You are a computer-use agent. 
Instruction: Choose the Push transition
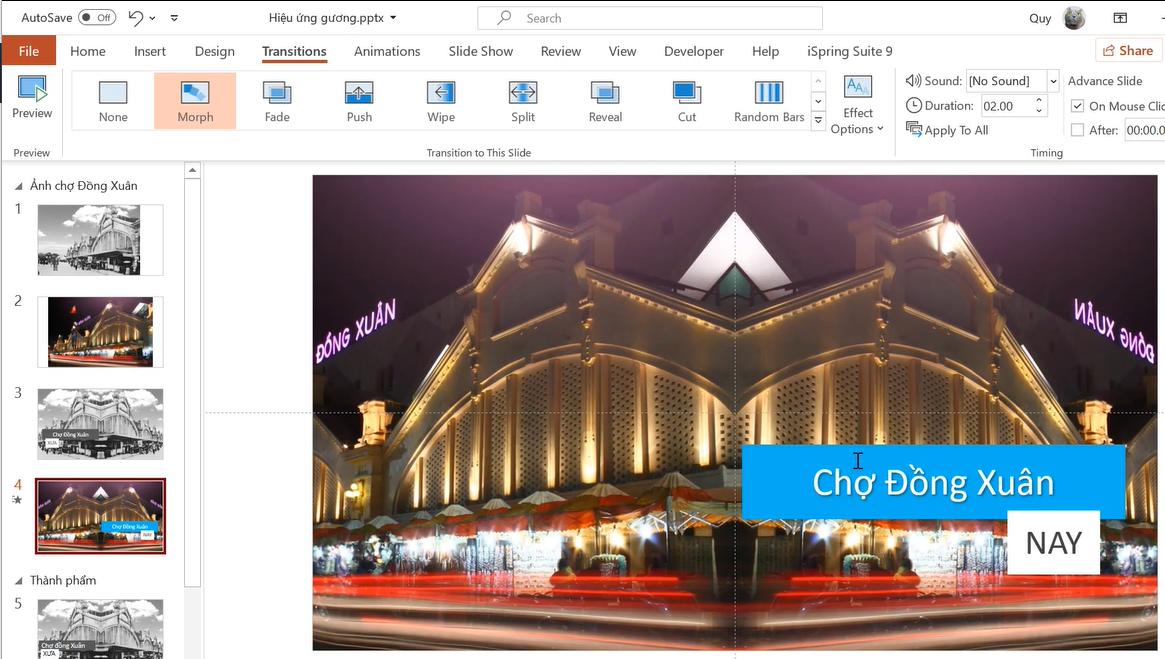358,100
